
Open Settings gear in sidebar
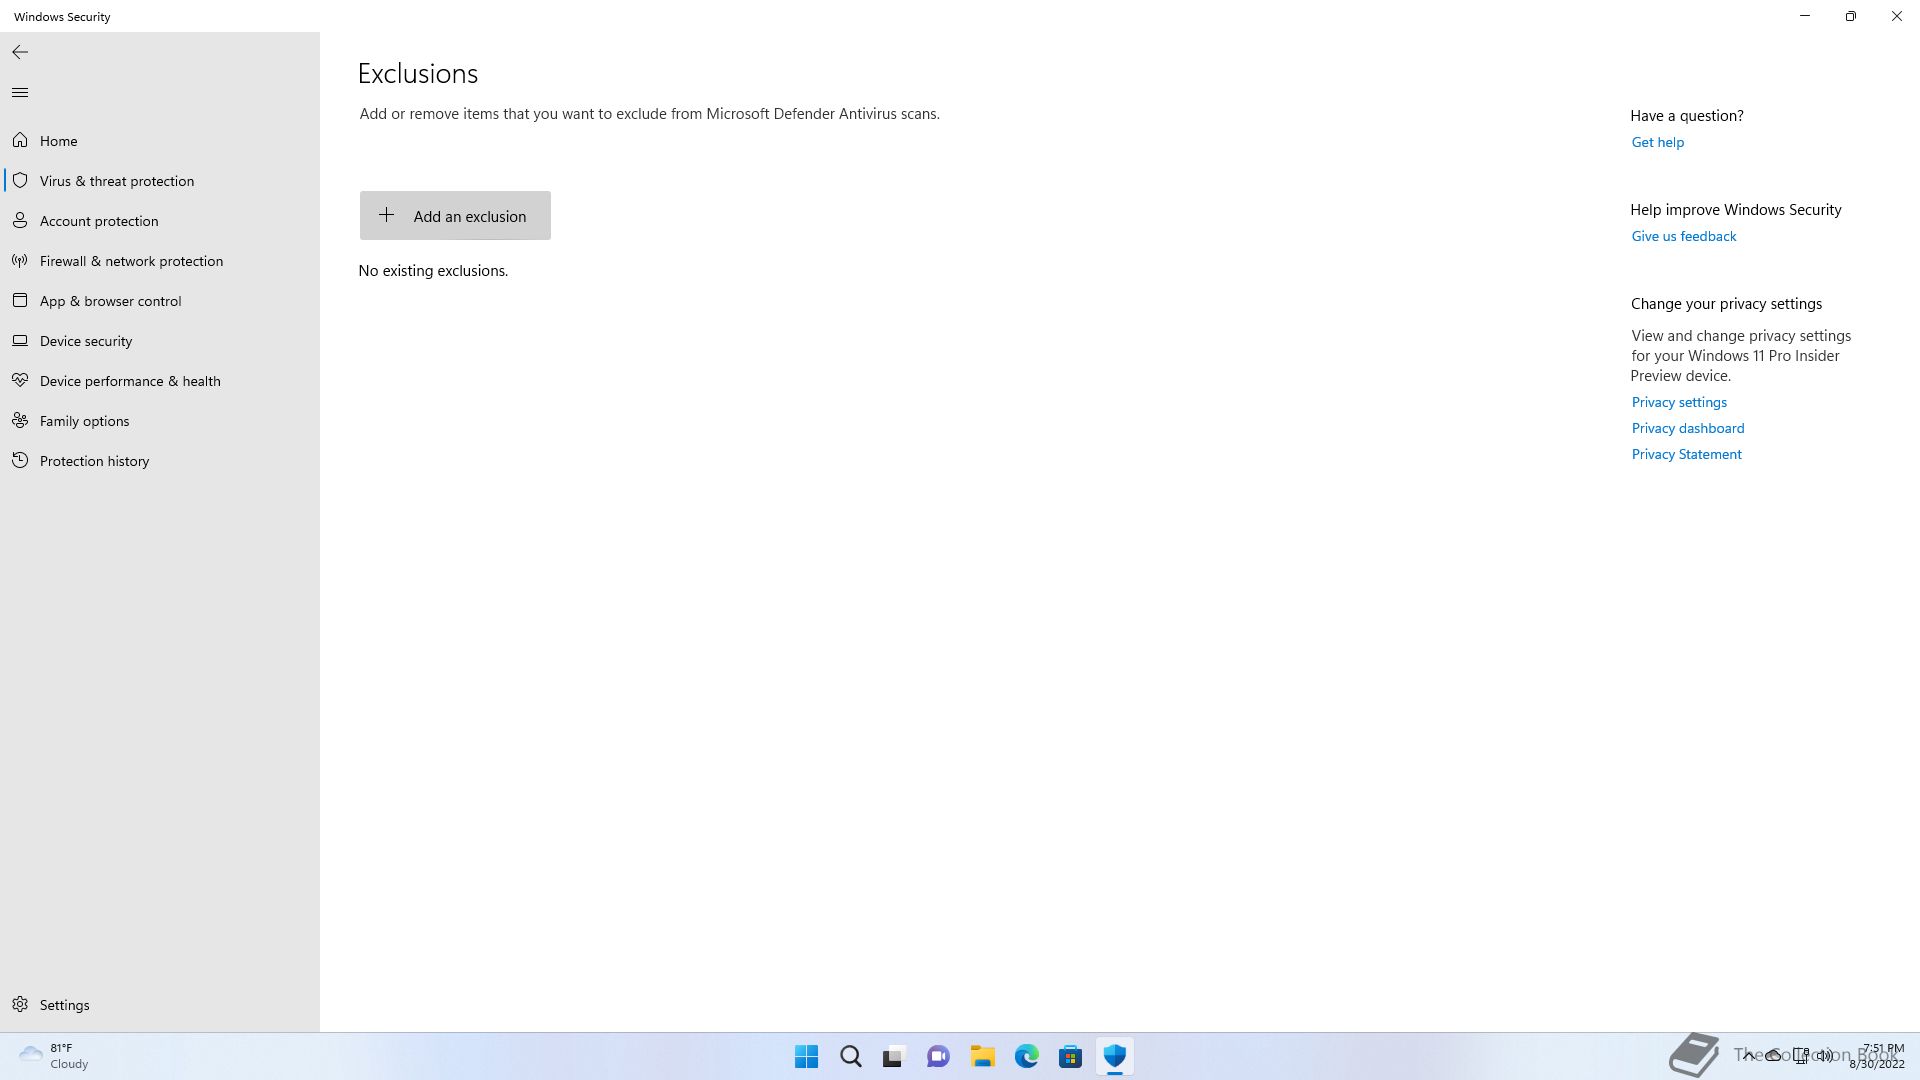tap(20, 1004)
